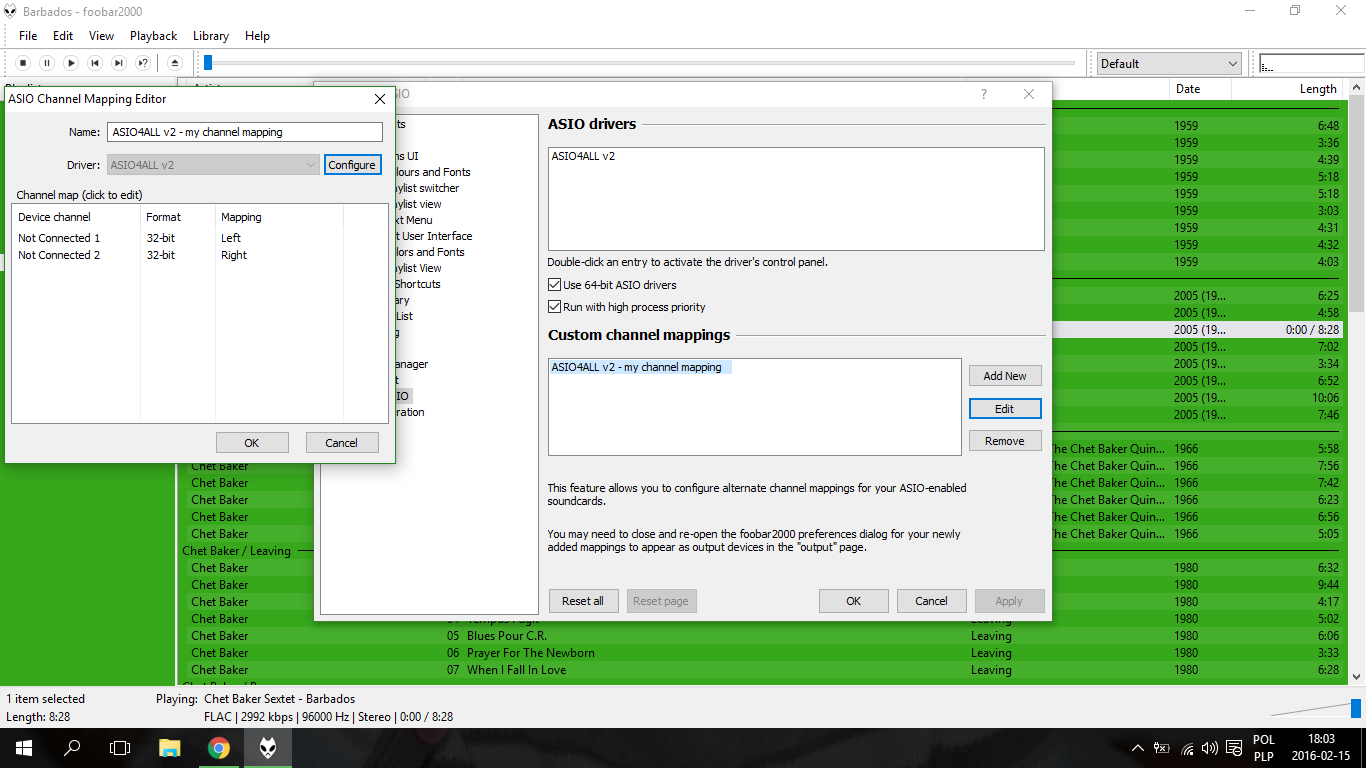Click the Name field of channel mapping
The image size is (1366, 768).
tap(245, 132)
